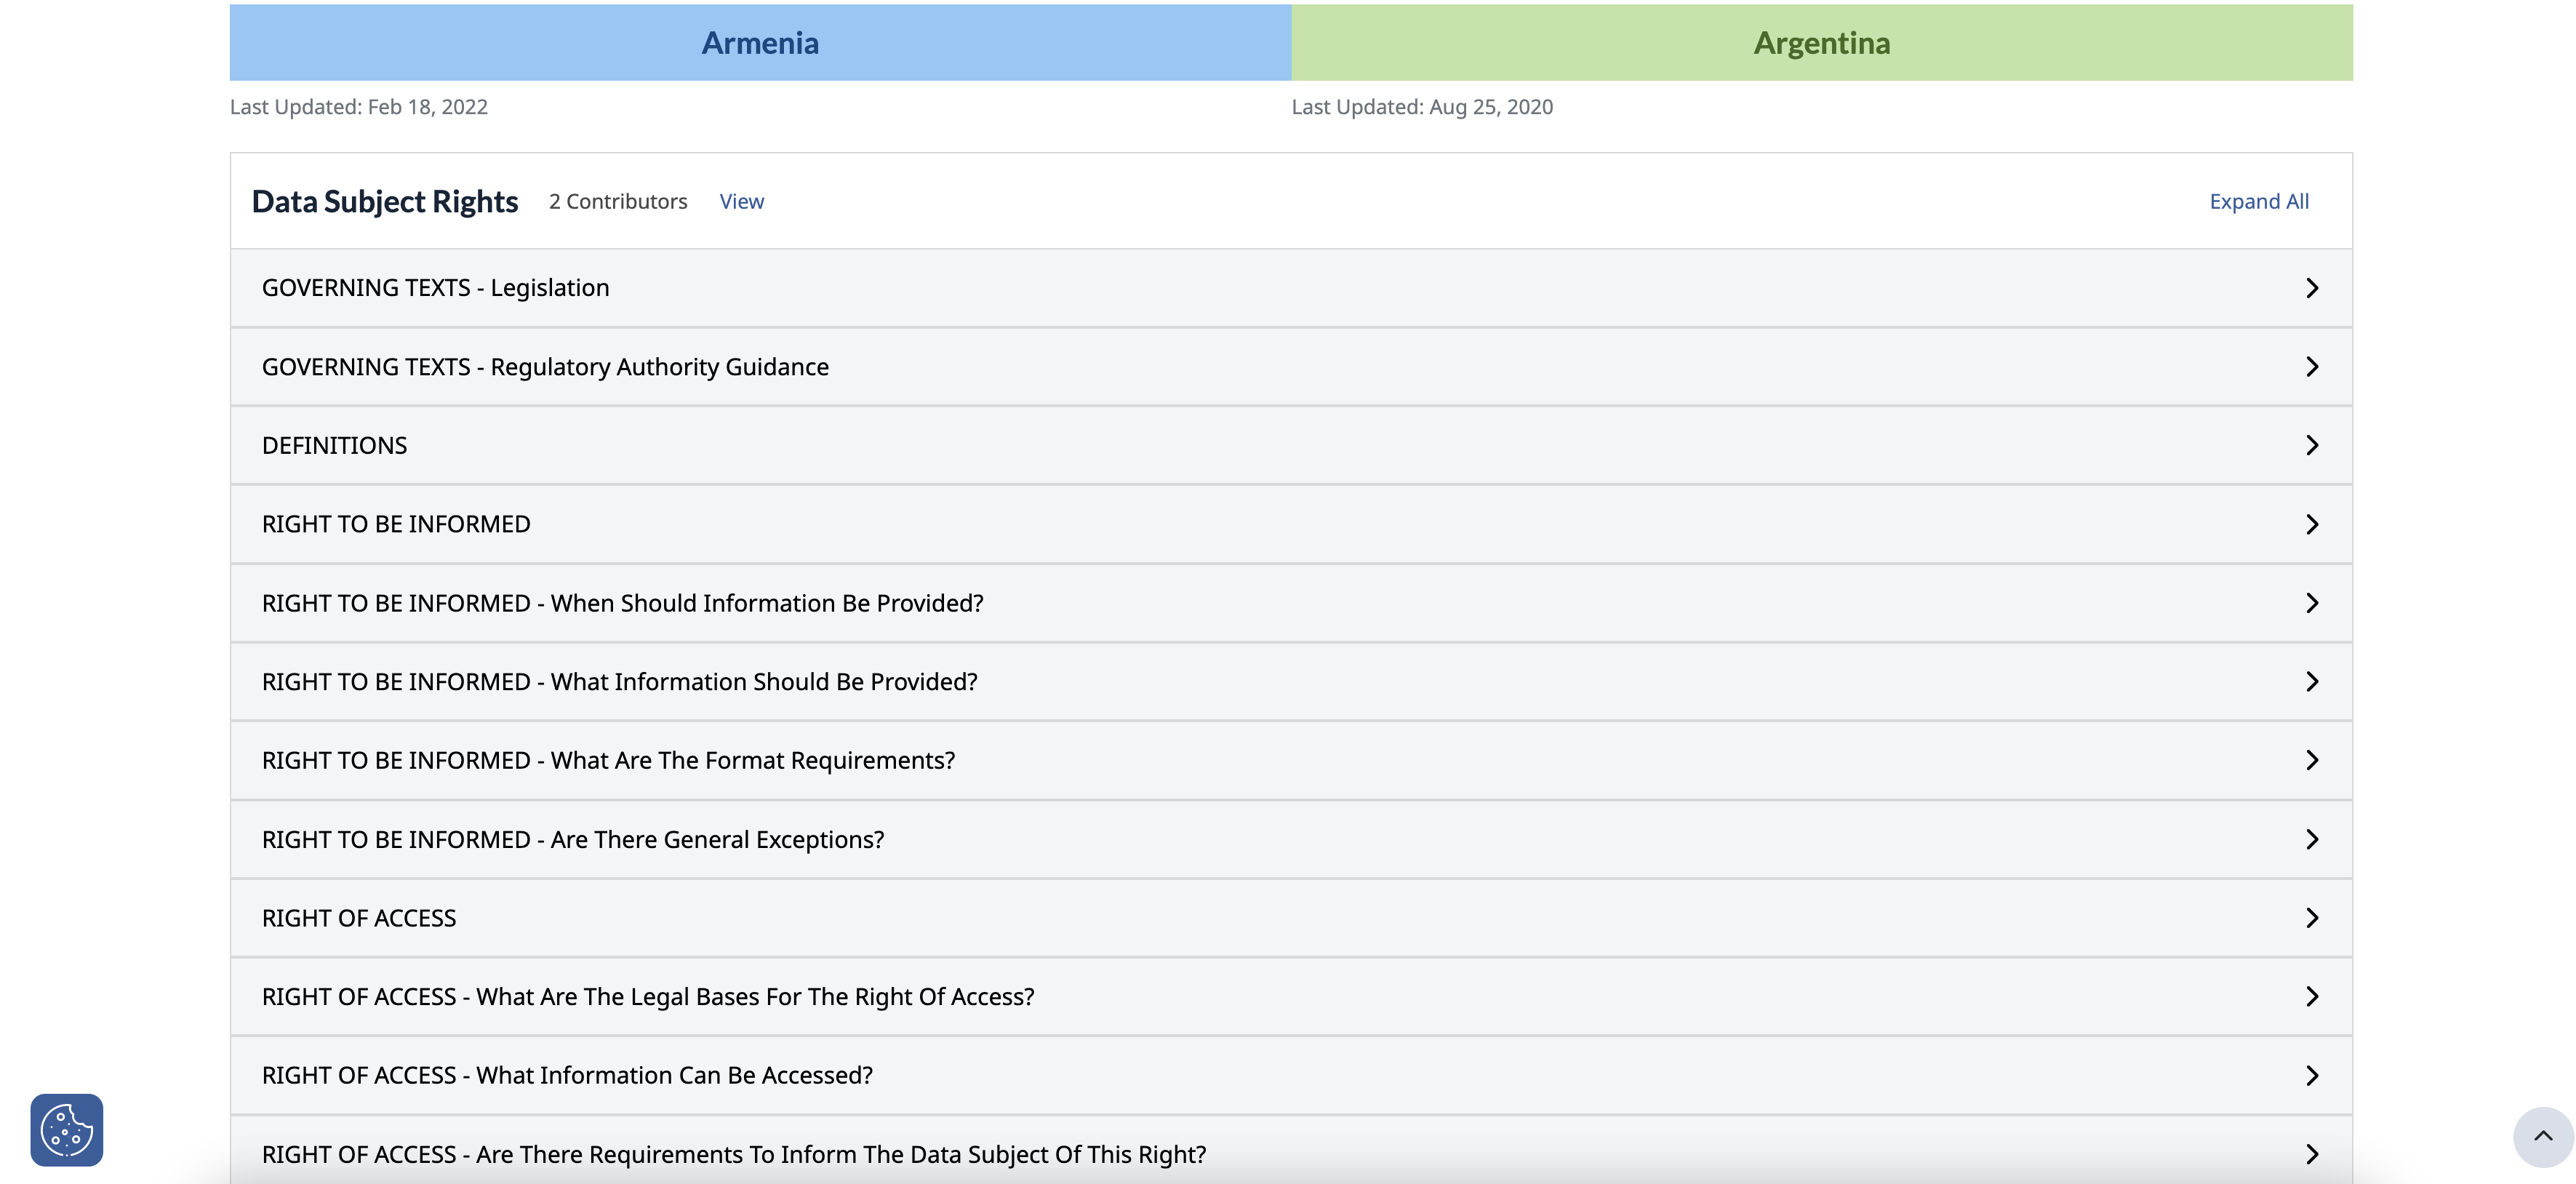Click the RIGHT TO BE INFORMED title
This screenshot has height=1184, width=2576.
pos(396,524)
